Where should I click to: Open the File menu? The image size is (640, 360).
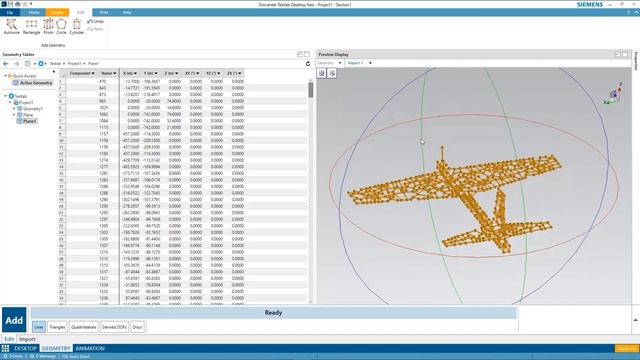coord(10,12)
